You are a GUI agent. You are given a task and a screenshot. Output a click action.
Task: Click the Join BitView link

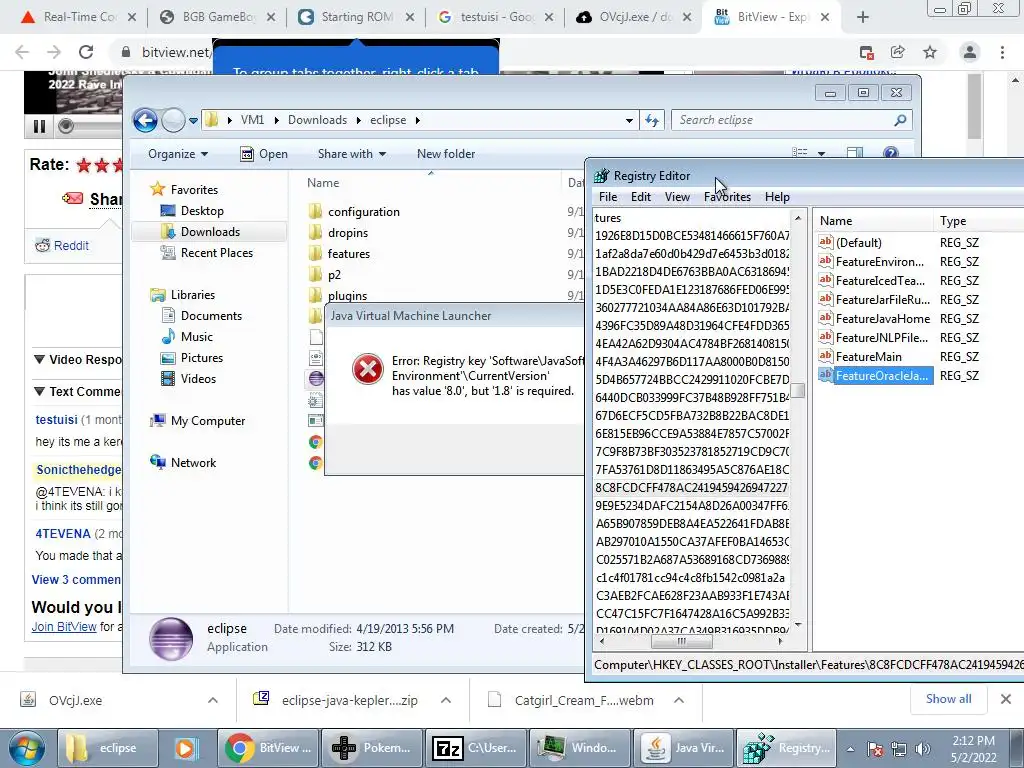pos(64,627)
